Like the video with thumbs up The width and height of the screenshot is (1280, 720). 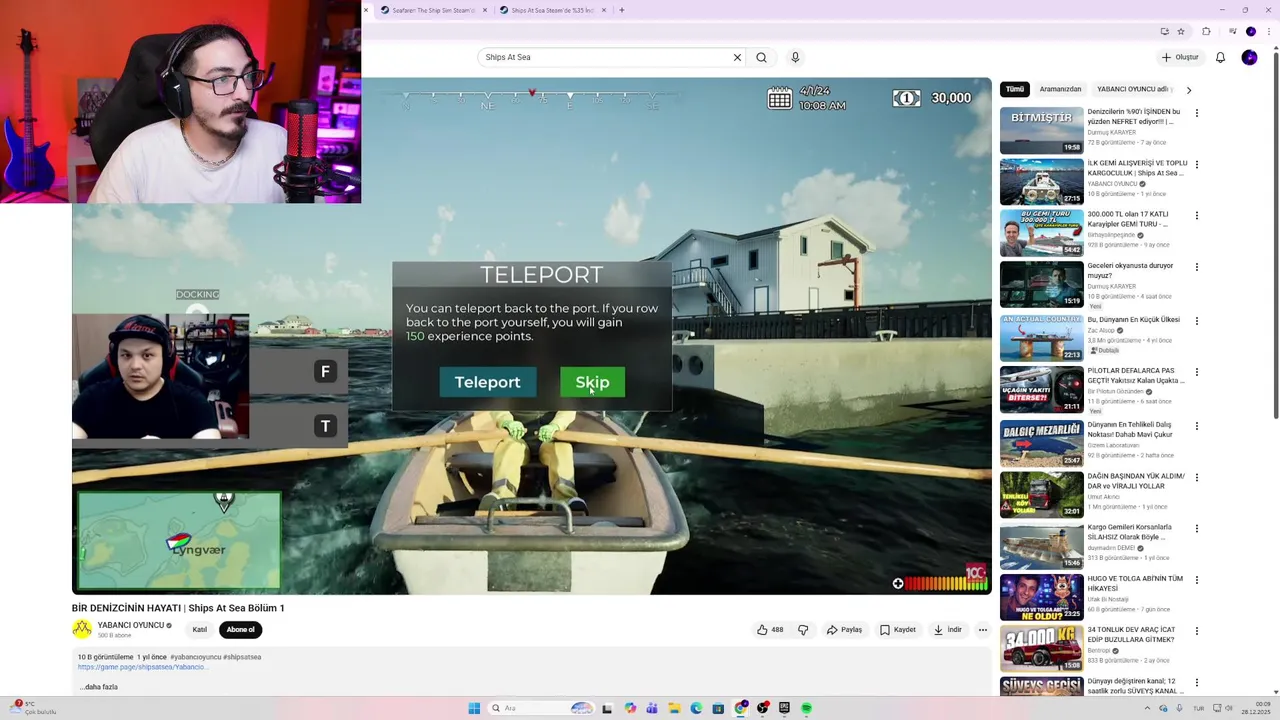pyautogui.click(x=770, y=630)
